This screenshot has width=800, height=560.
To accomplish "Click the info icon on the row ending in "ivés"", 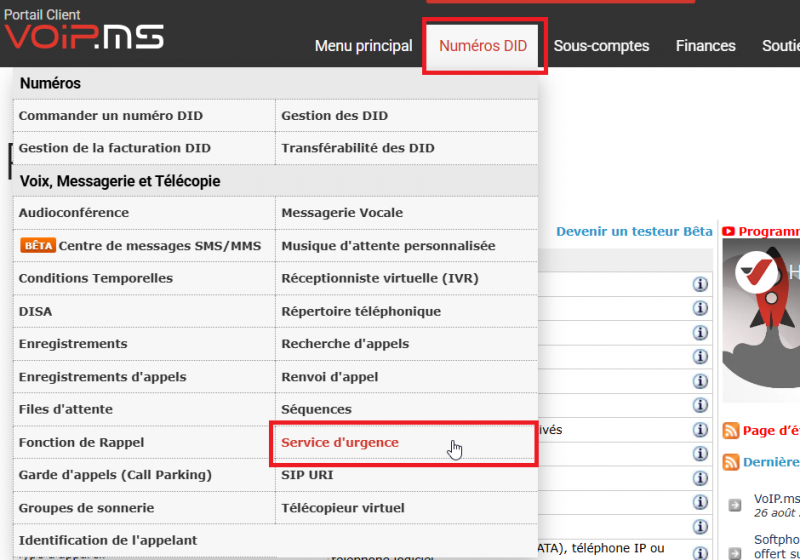I will point(700,429).
